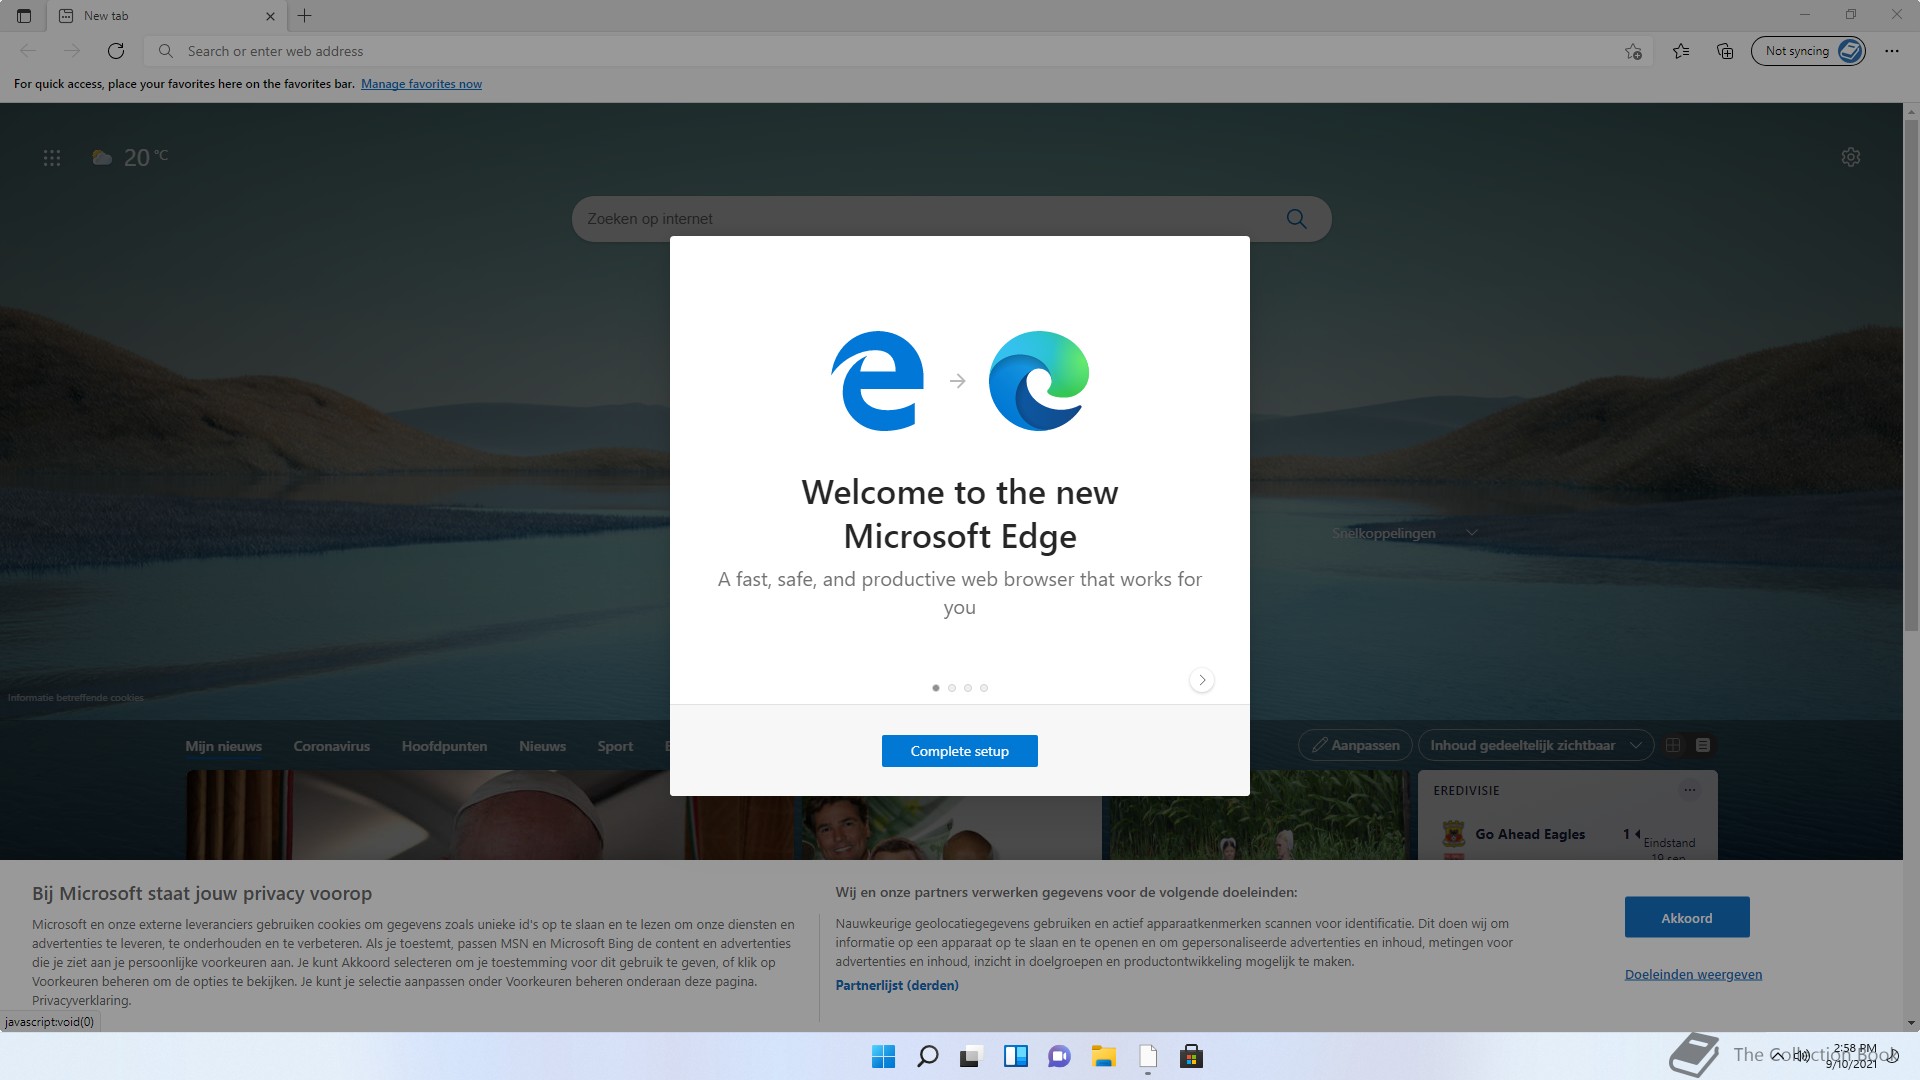1920x1080 pixels.
Task: Click the Akkoord consent button
Action: 1687,917
